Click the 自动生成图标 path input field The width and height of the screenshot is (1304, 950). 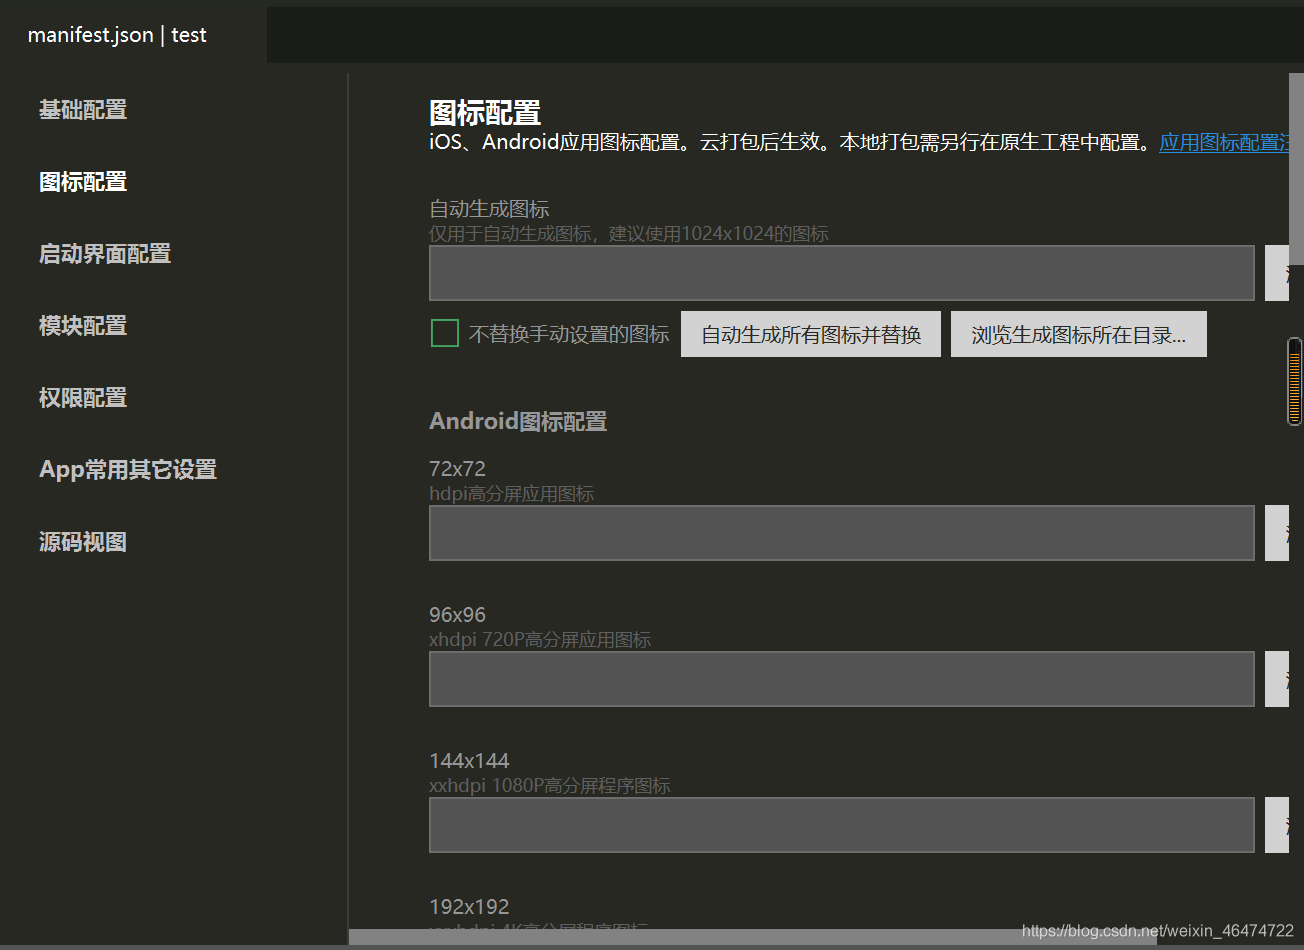point(842,273)
